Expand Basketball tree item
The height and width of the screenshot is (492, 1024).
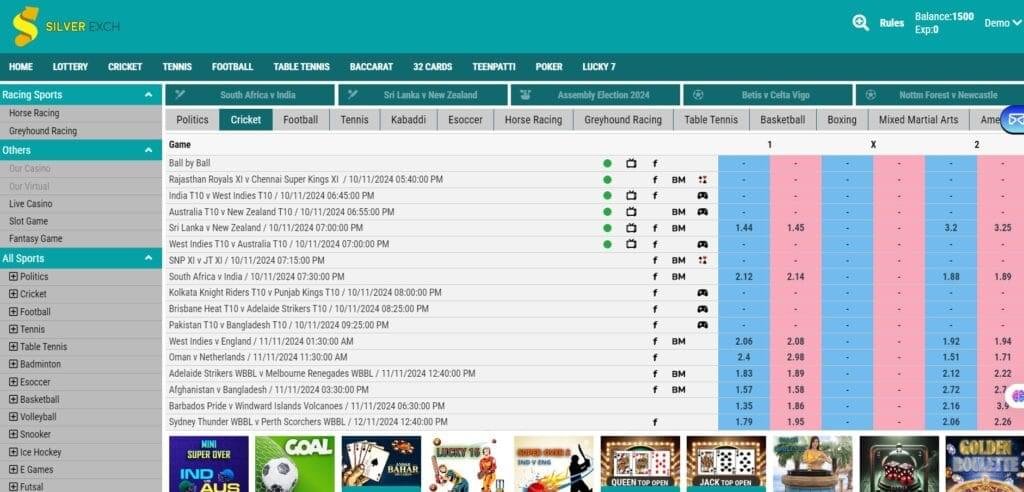(x=13, y=399)
